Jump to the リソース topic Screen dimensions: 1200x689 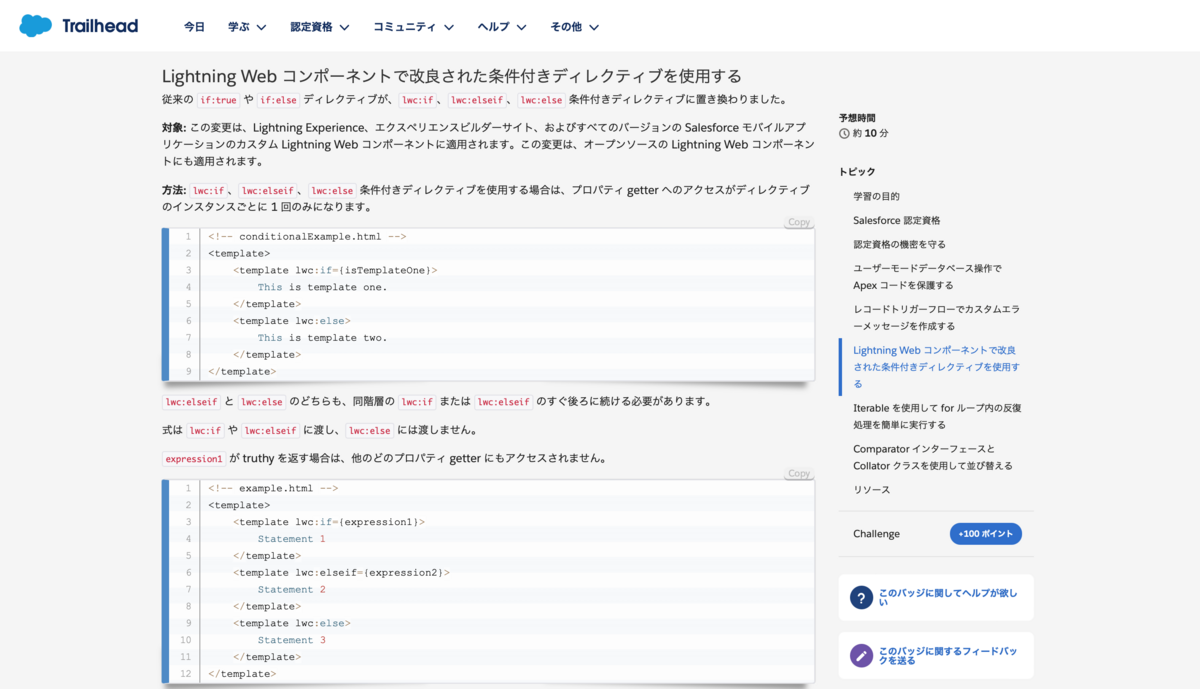coord(871,490)
